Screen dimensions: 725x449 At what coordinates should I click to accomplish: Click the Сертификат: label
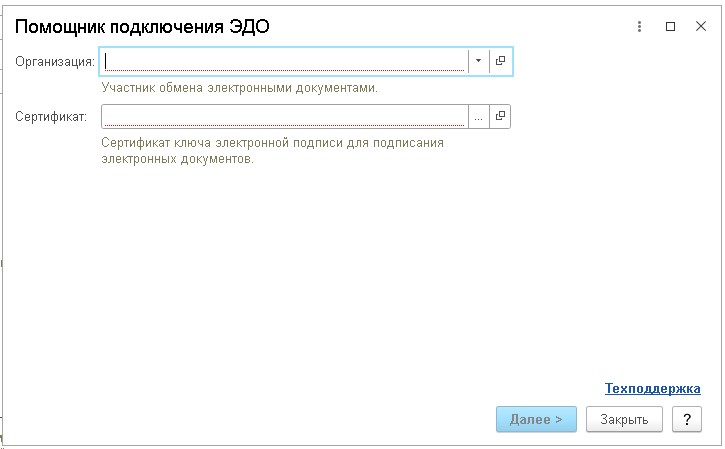coord(51,117)
